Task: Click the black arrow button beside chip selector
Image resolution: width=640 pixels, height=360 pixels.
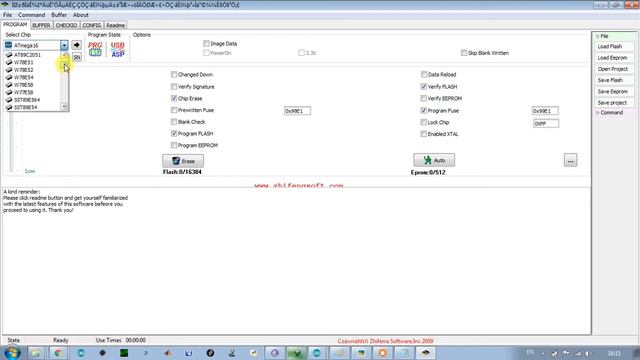Action: click(76, 45)
